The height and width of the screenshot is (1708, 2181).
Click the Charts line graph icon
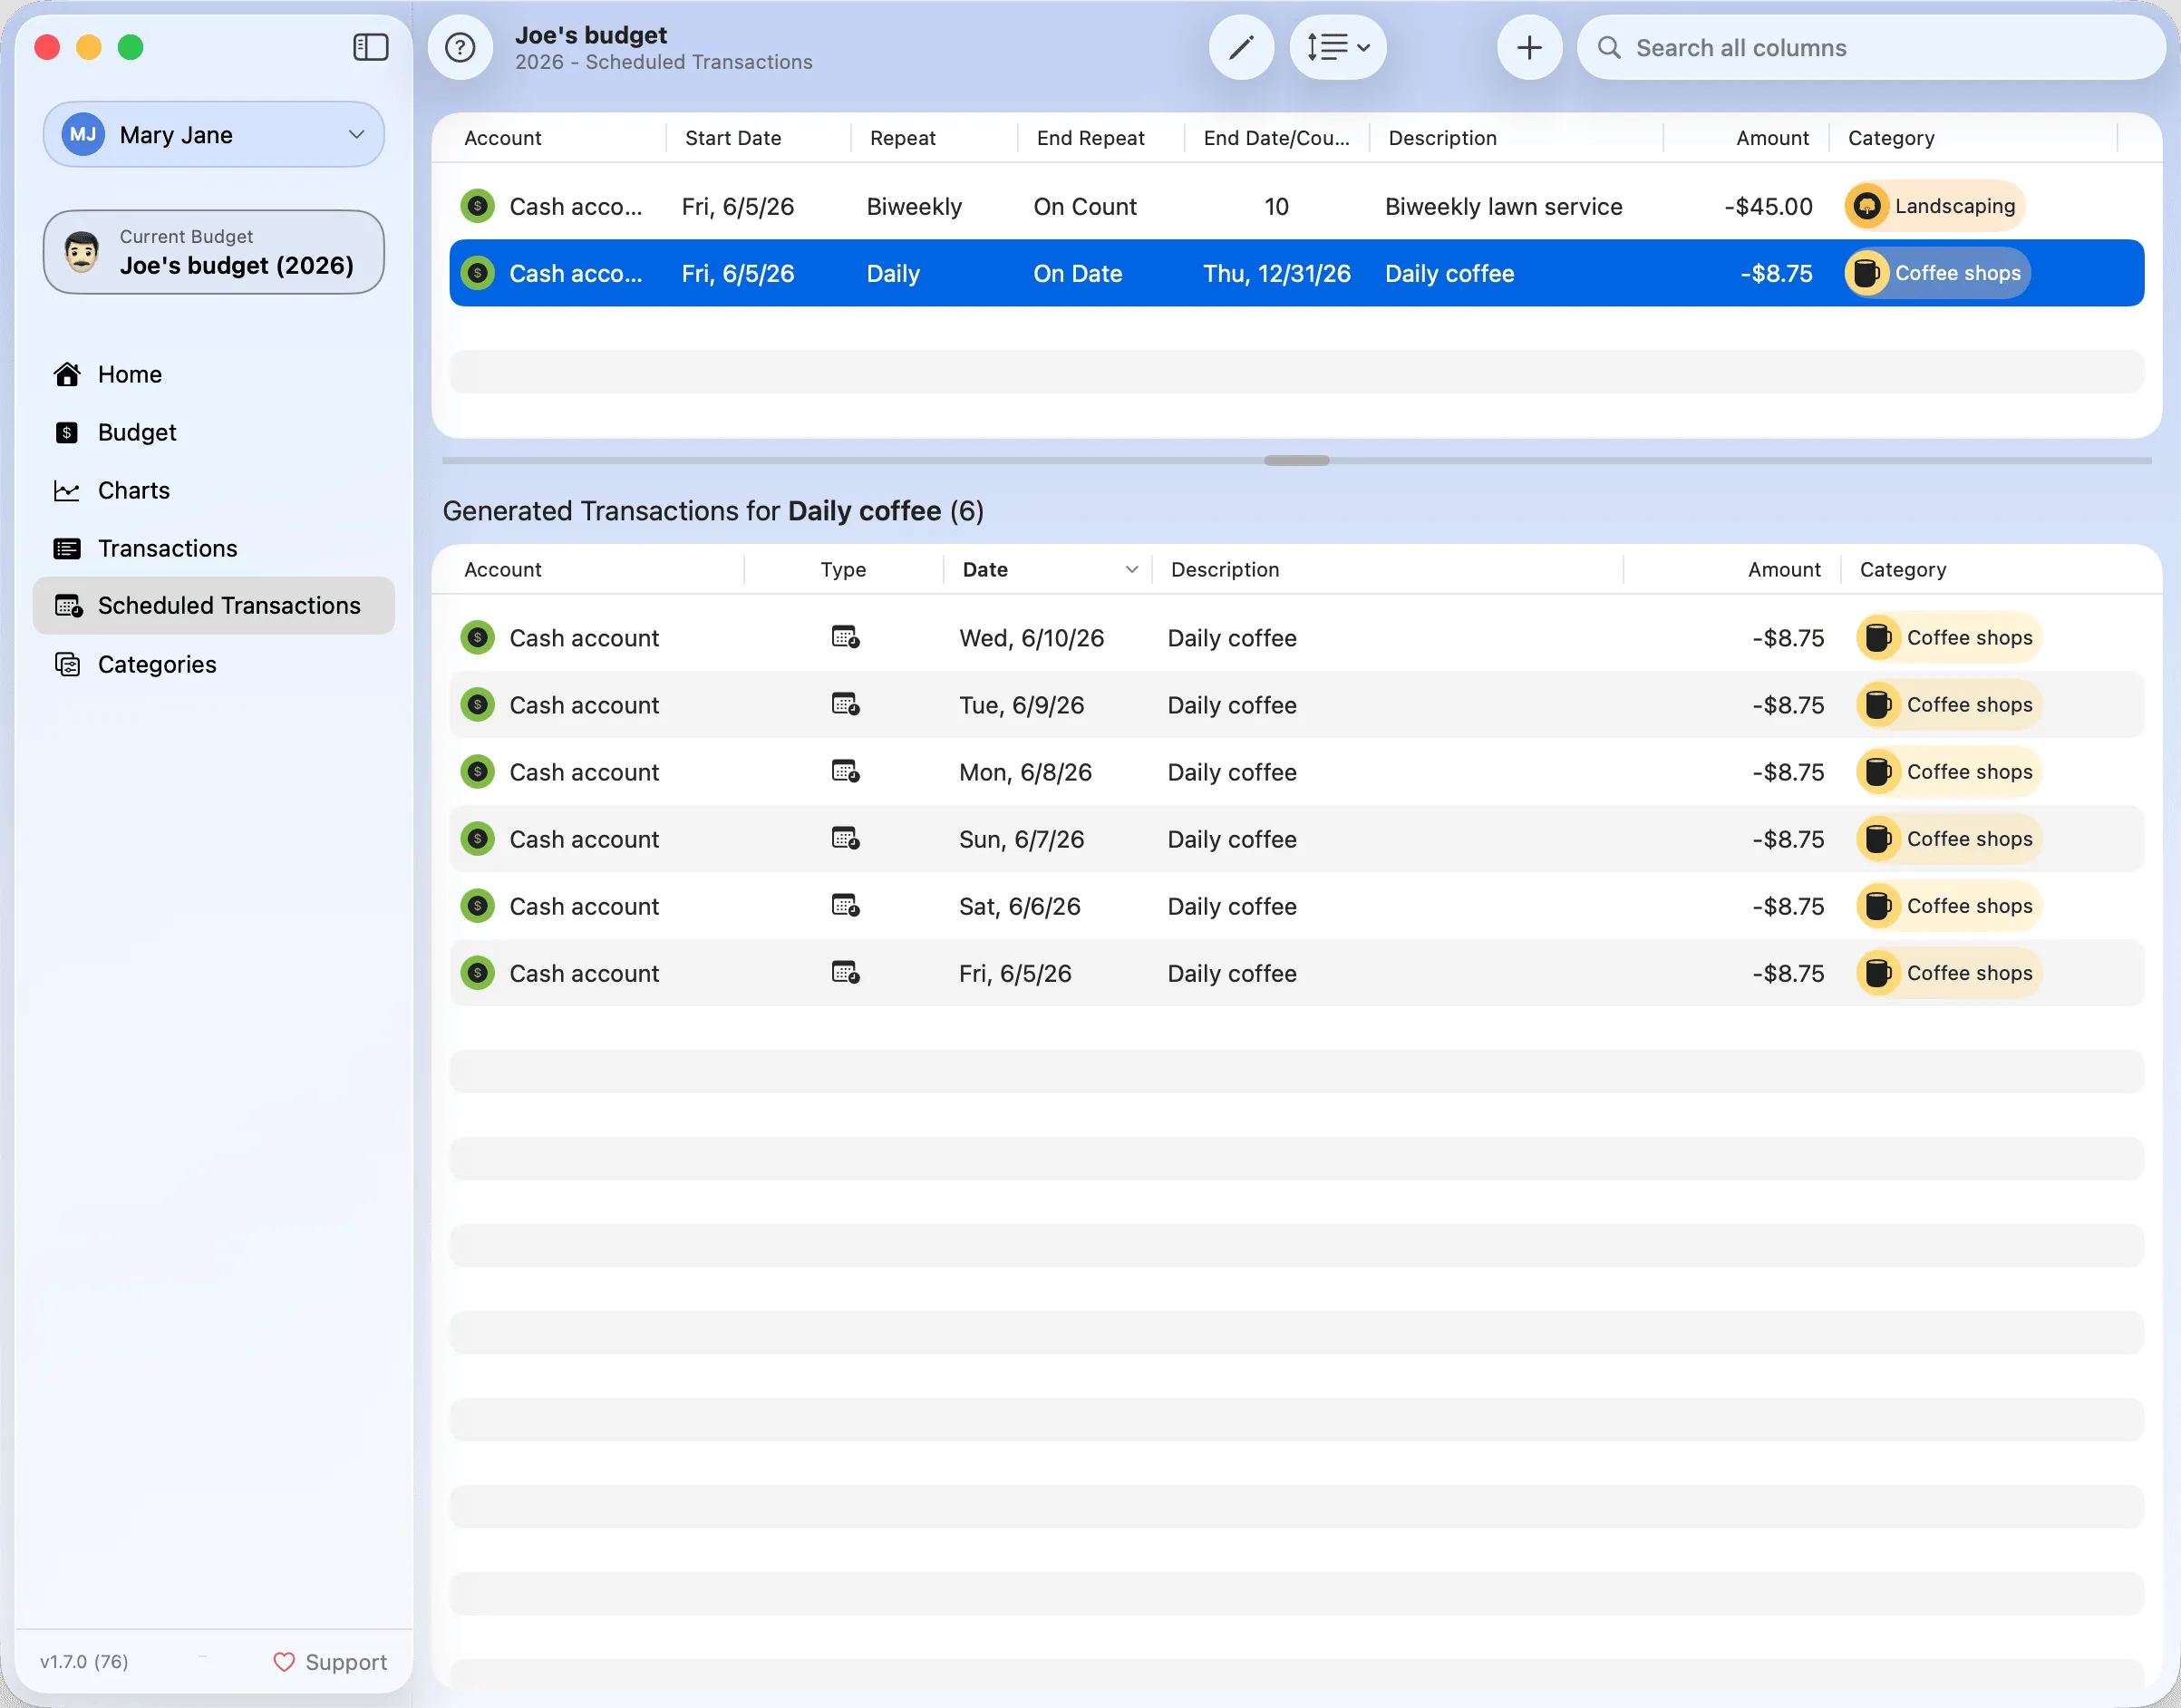click(x=67, y=490)
